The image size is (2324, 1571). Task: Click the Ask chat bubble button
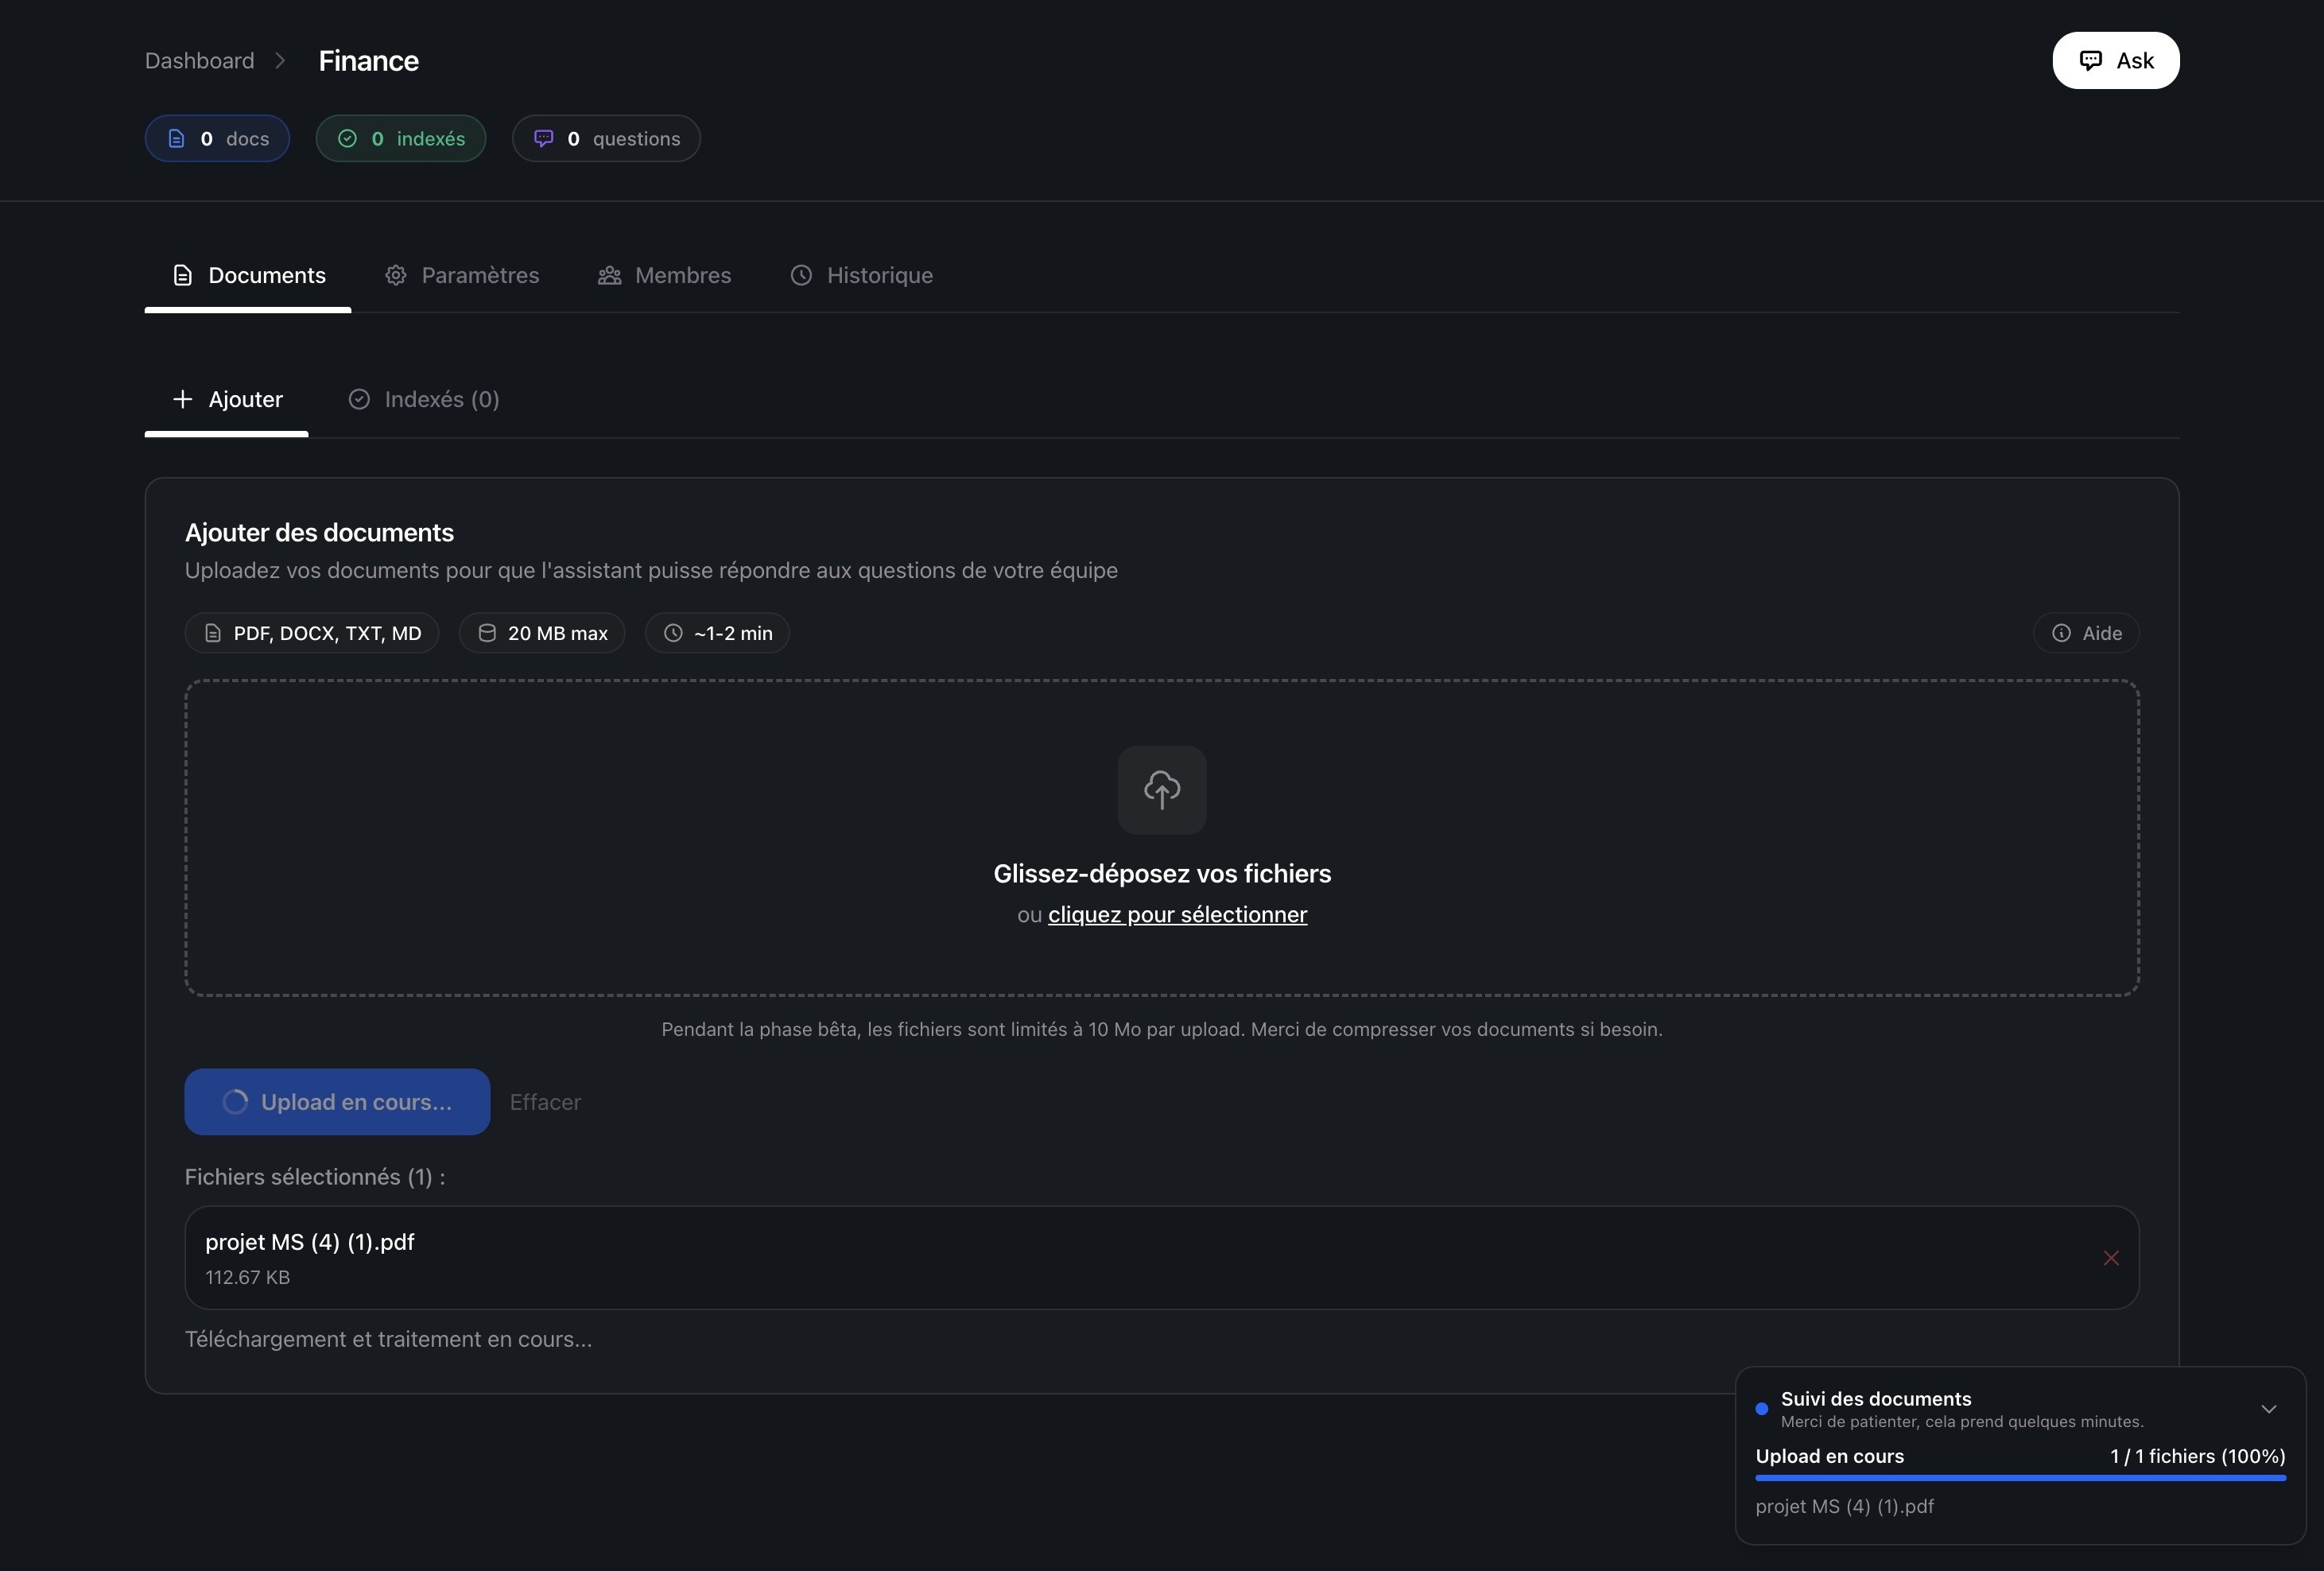2115,61
